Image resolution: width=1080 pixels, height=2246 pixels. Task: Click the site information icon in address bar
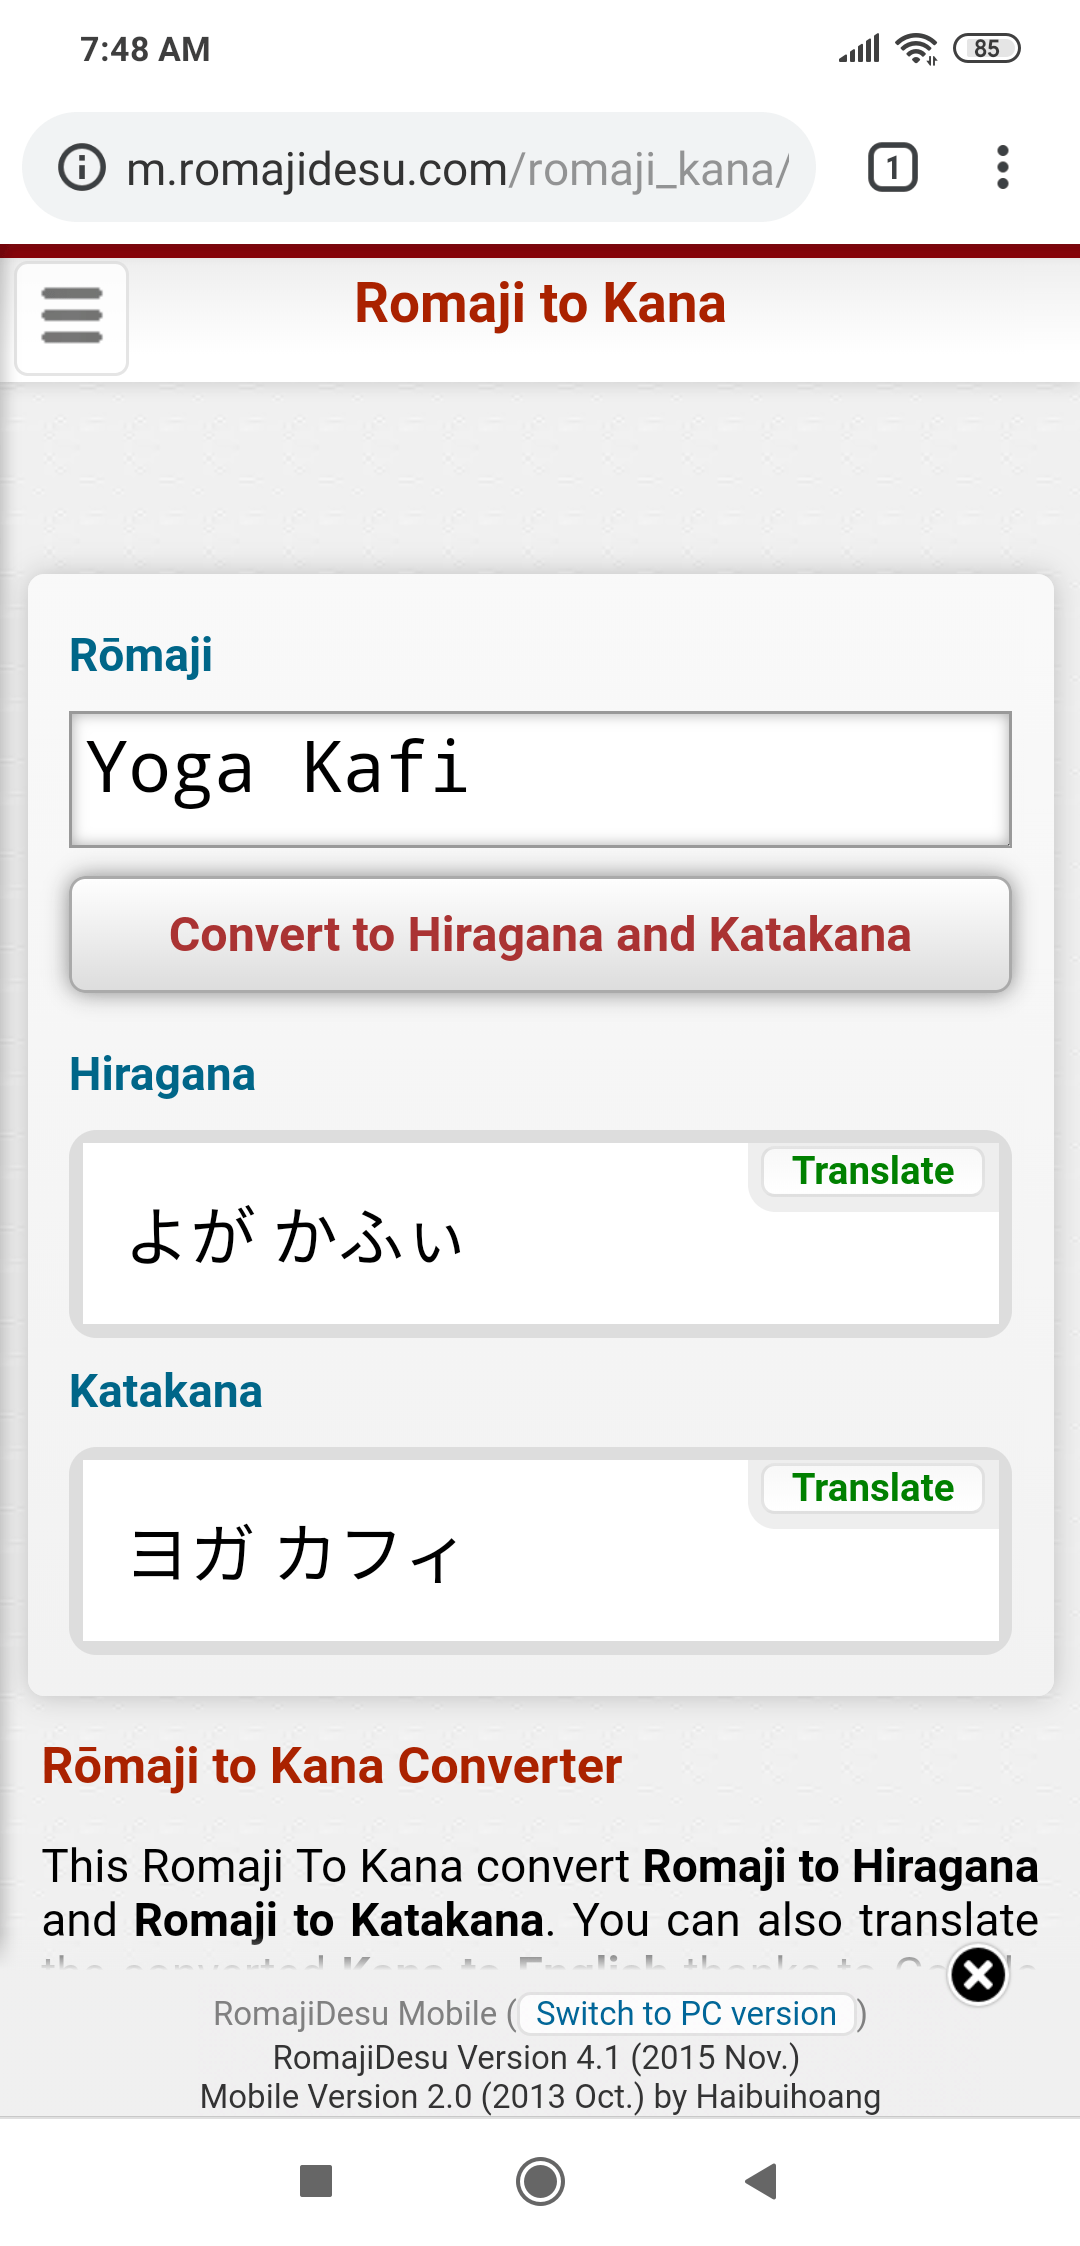click(81, 166)
